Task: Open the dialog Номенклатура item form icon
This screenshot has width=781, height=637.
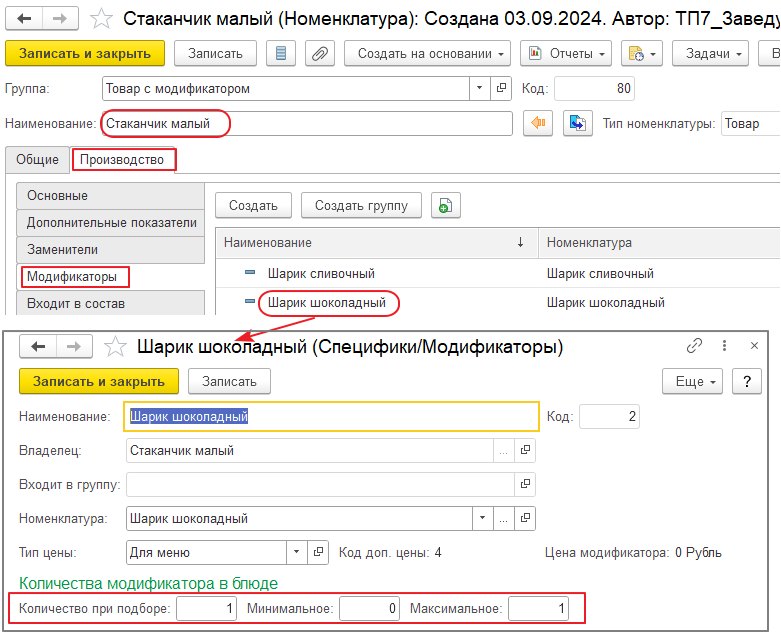Action: tap(525, 518)
